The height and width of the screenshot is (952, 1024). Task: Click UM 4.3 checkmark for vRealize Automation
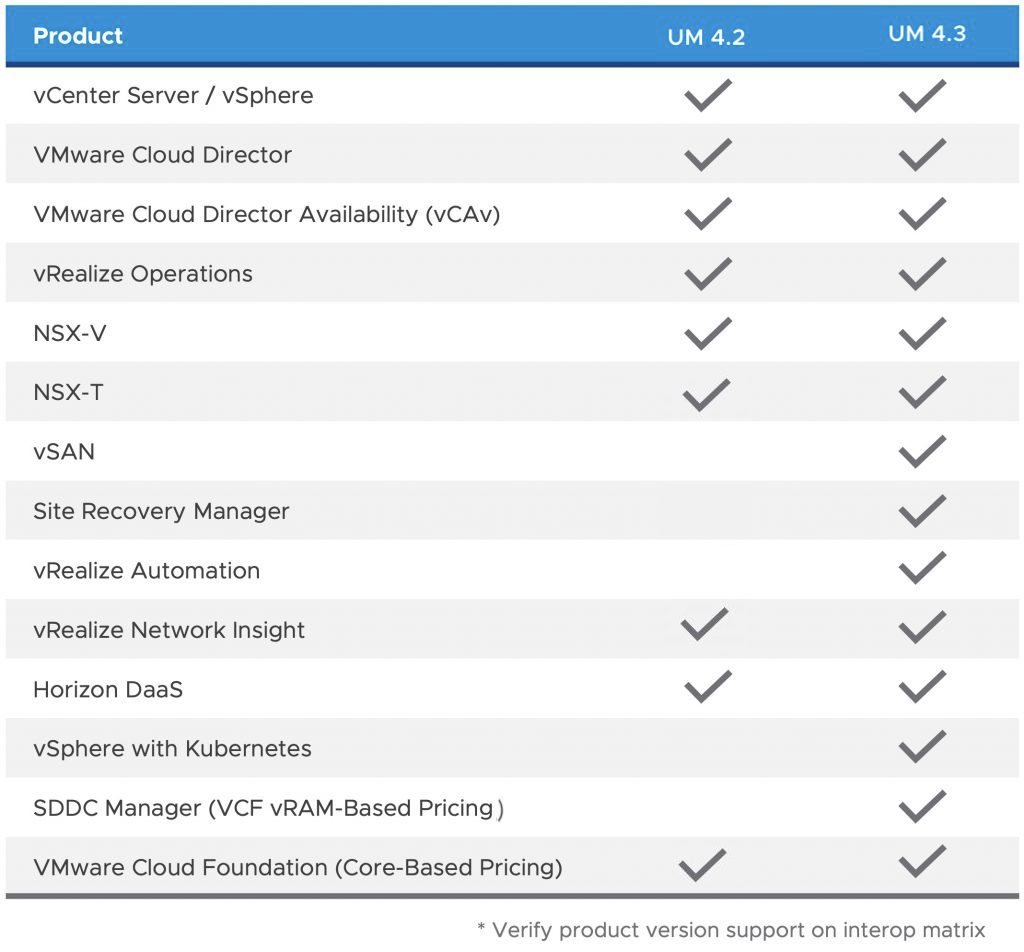[x=922, y=570]
